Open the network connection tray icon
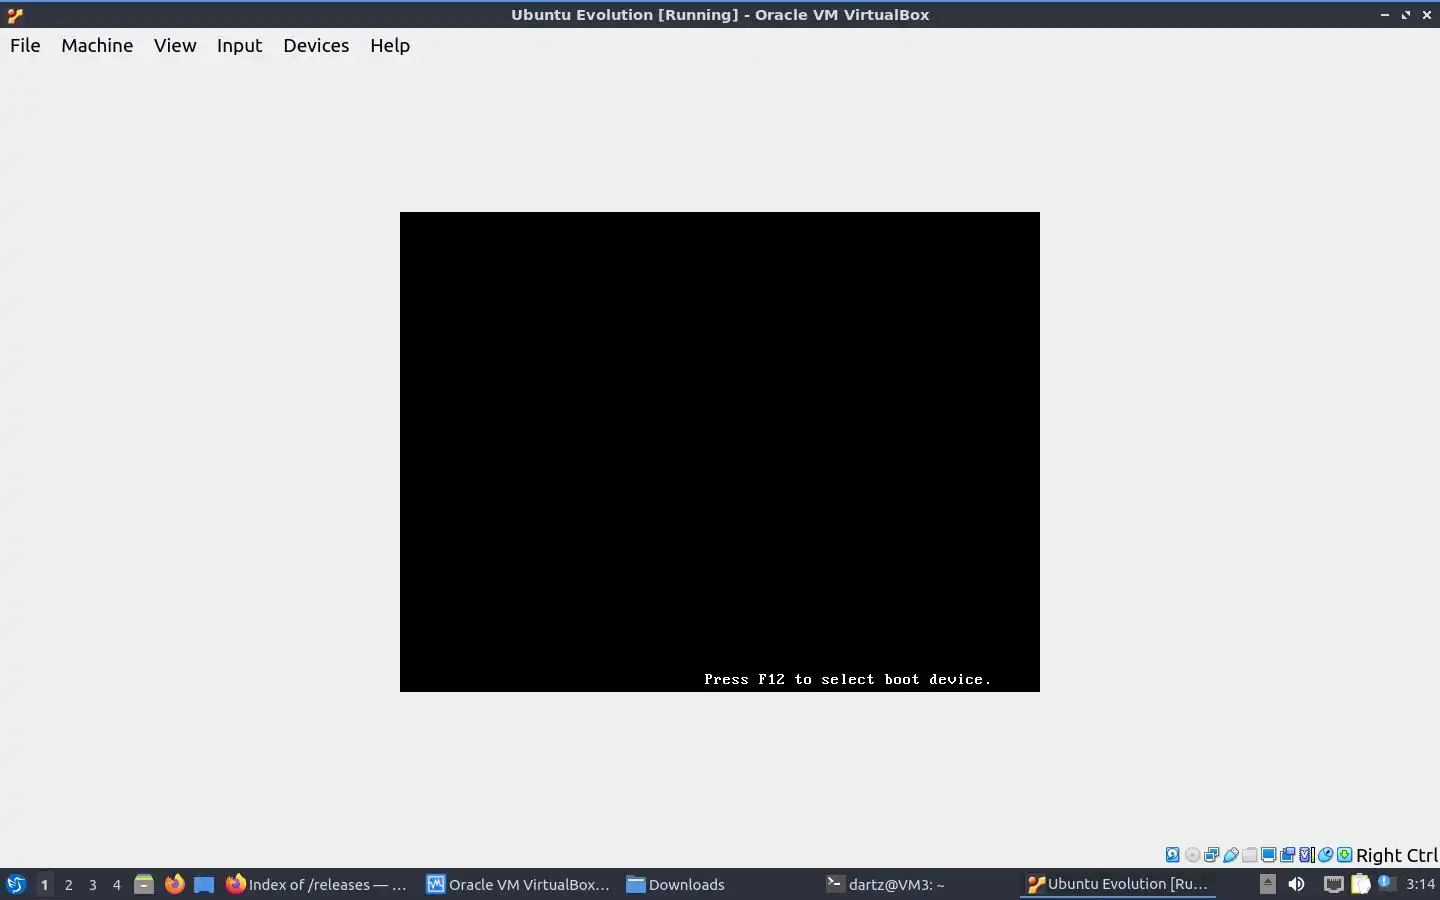The image size is (1440, 900). click(x=1333, y=884)
